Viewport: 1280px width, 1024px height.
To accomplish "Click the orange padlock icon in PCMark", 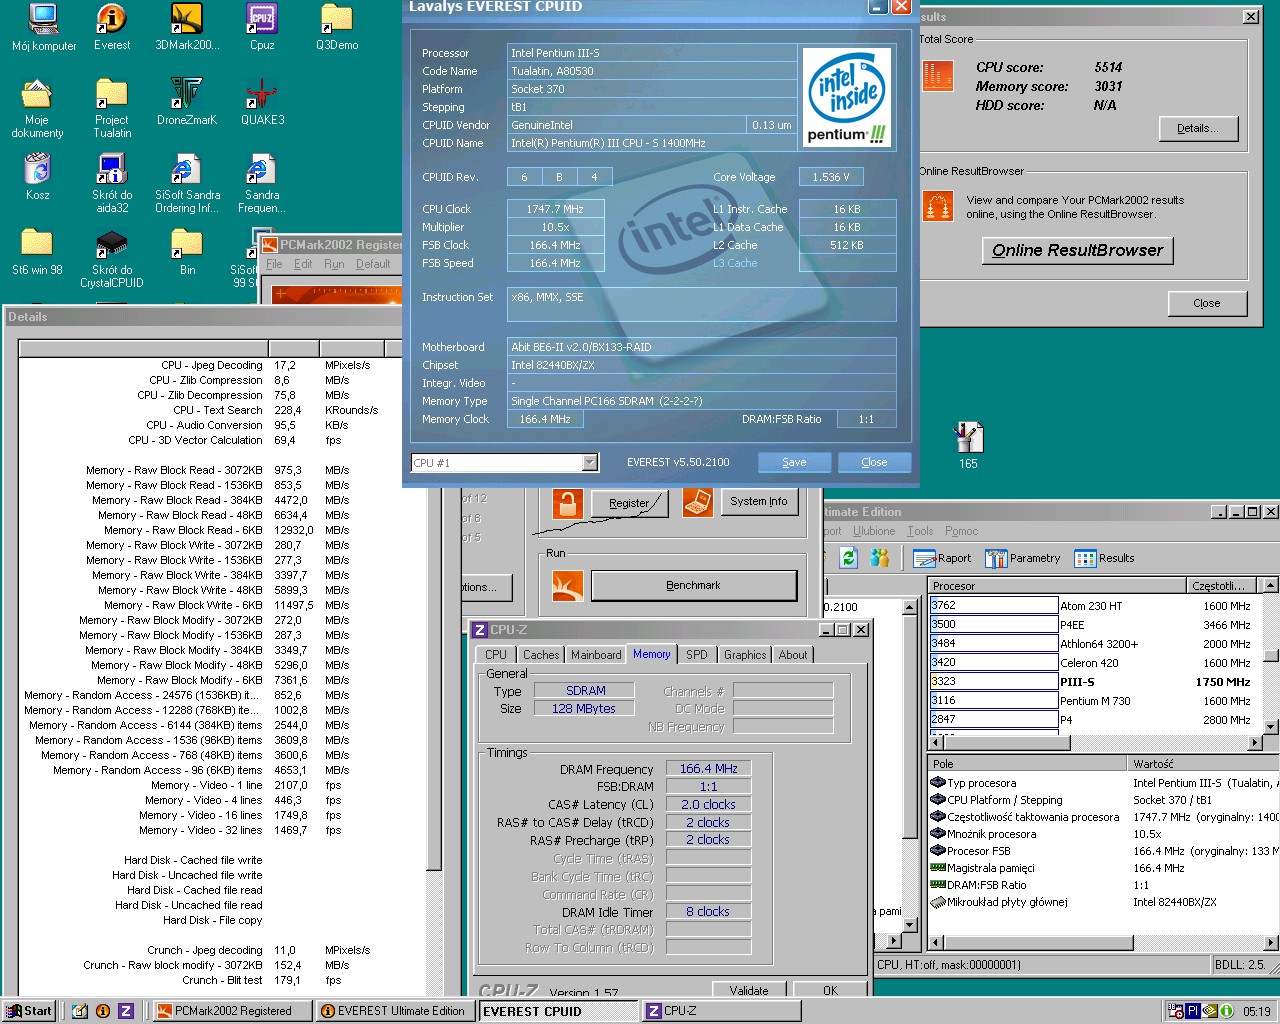I will (567, 502).
